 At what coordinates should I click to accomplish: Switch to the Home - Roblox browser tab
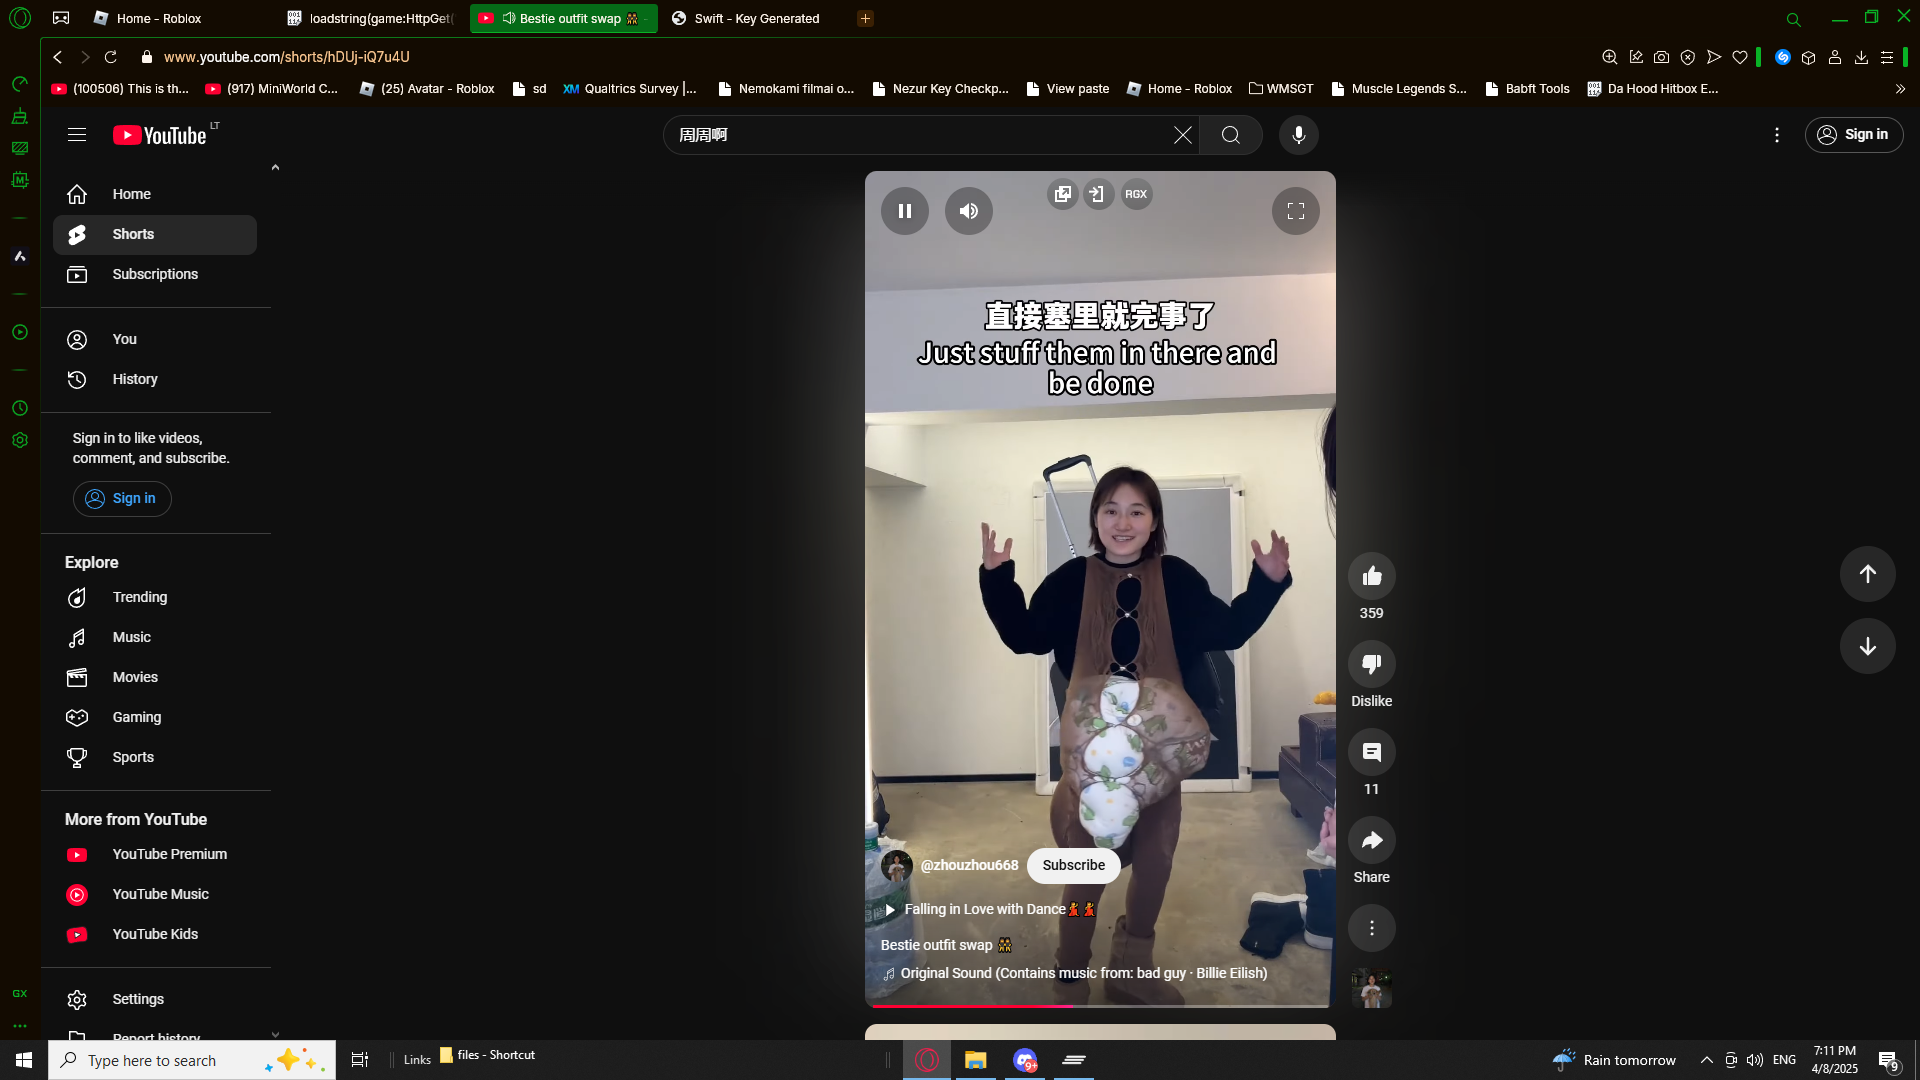[158, 18]
